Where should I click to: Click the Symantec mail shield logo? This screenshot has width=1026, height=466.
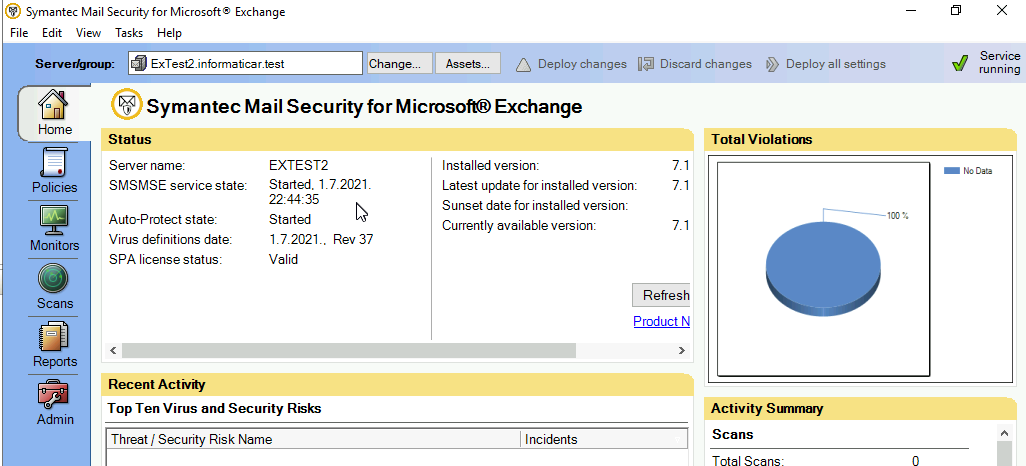click(x=127, y=105)
